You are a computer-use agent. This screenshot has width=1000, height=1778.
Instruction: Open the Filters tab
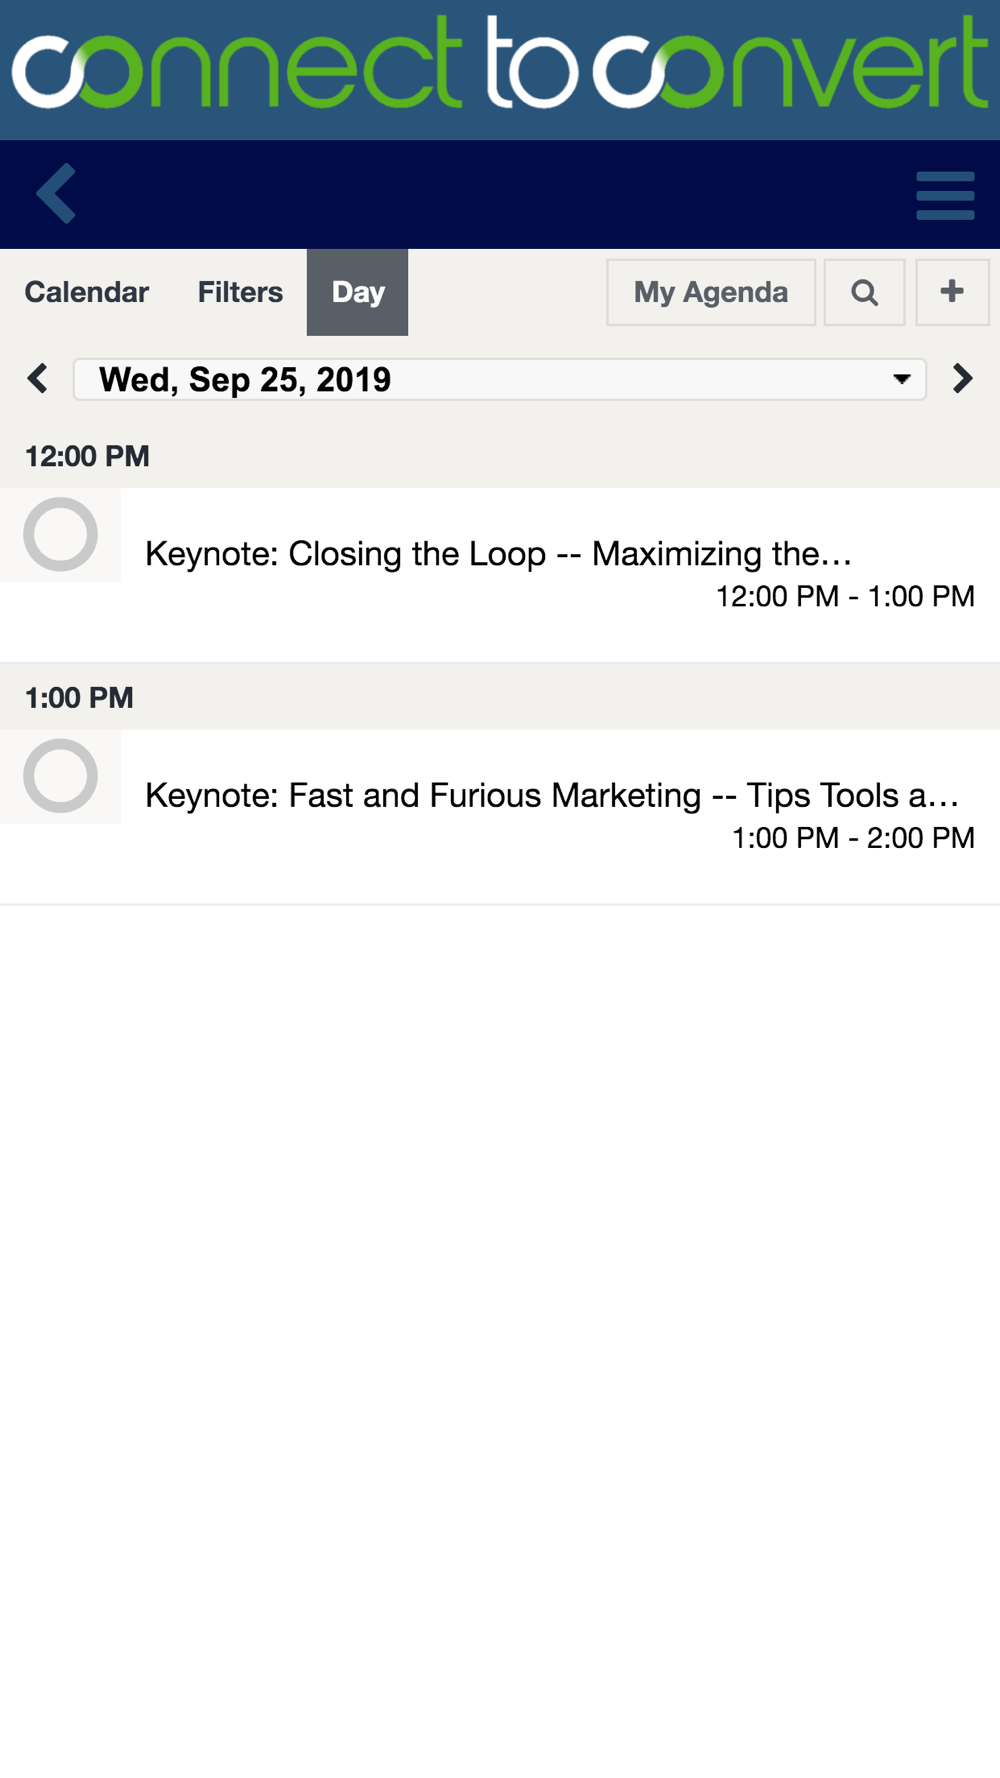coord(240,292)
